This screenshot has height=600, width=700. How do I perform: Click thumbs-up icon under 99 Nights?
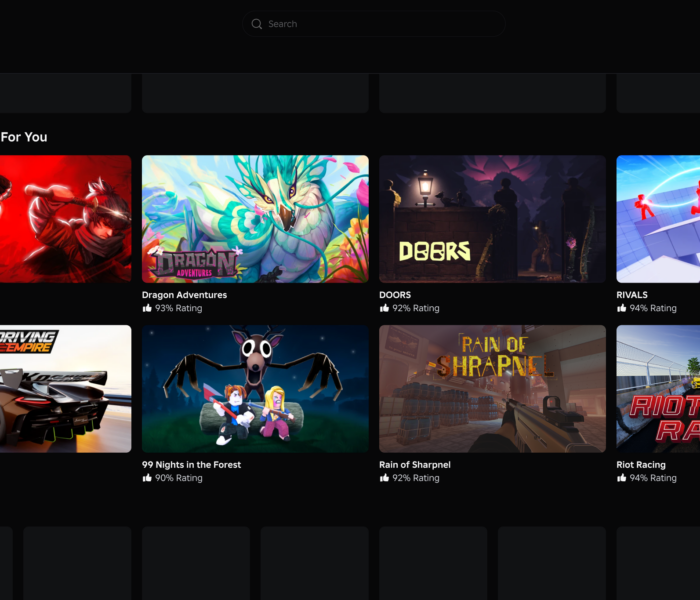click(x=147, y=478)
